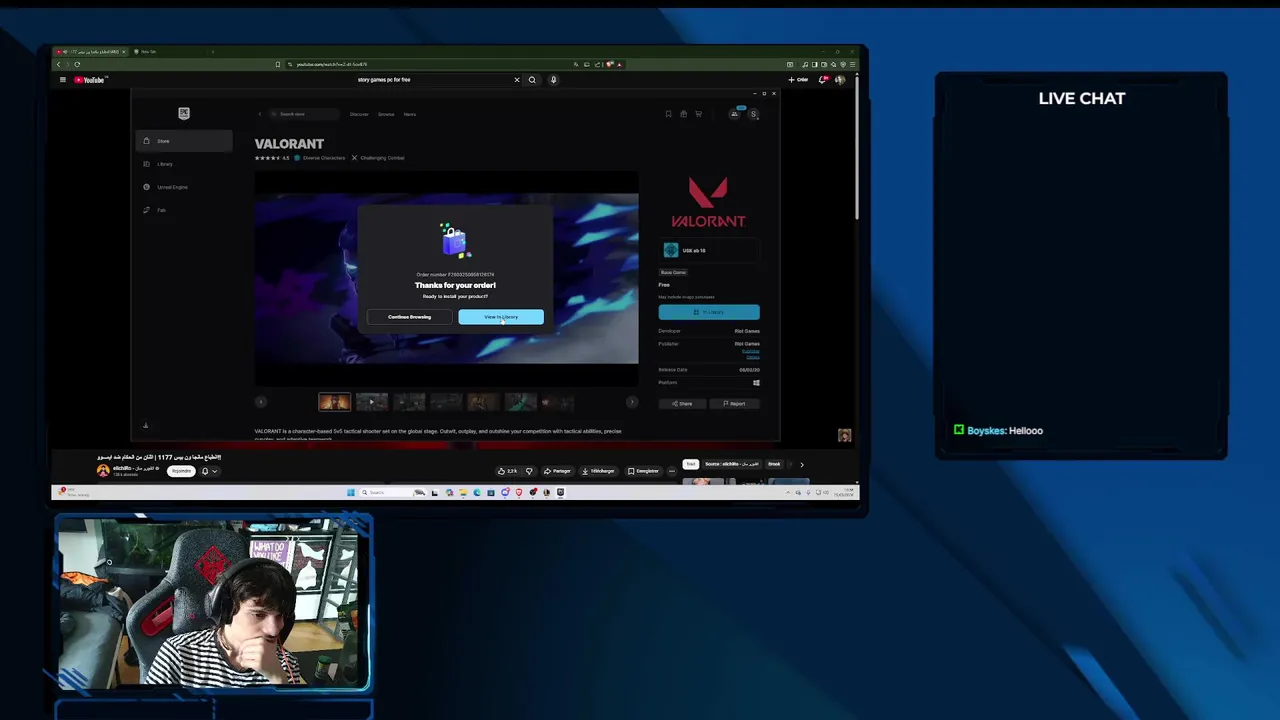Open the elichillo channel avatar
Screen dimensions: 1280x720
coord(103,470)
